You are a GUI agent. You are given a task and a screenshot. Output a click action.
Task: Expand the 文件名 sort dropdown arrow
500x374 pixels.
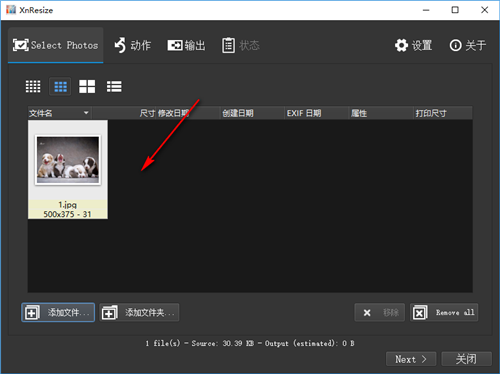pyautogui.click(x=86, y=113)
